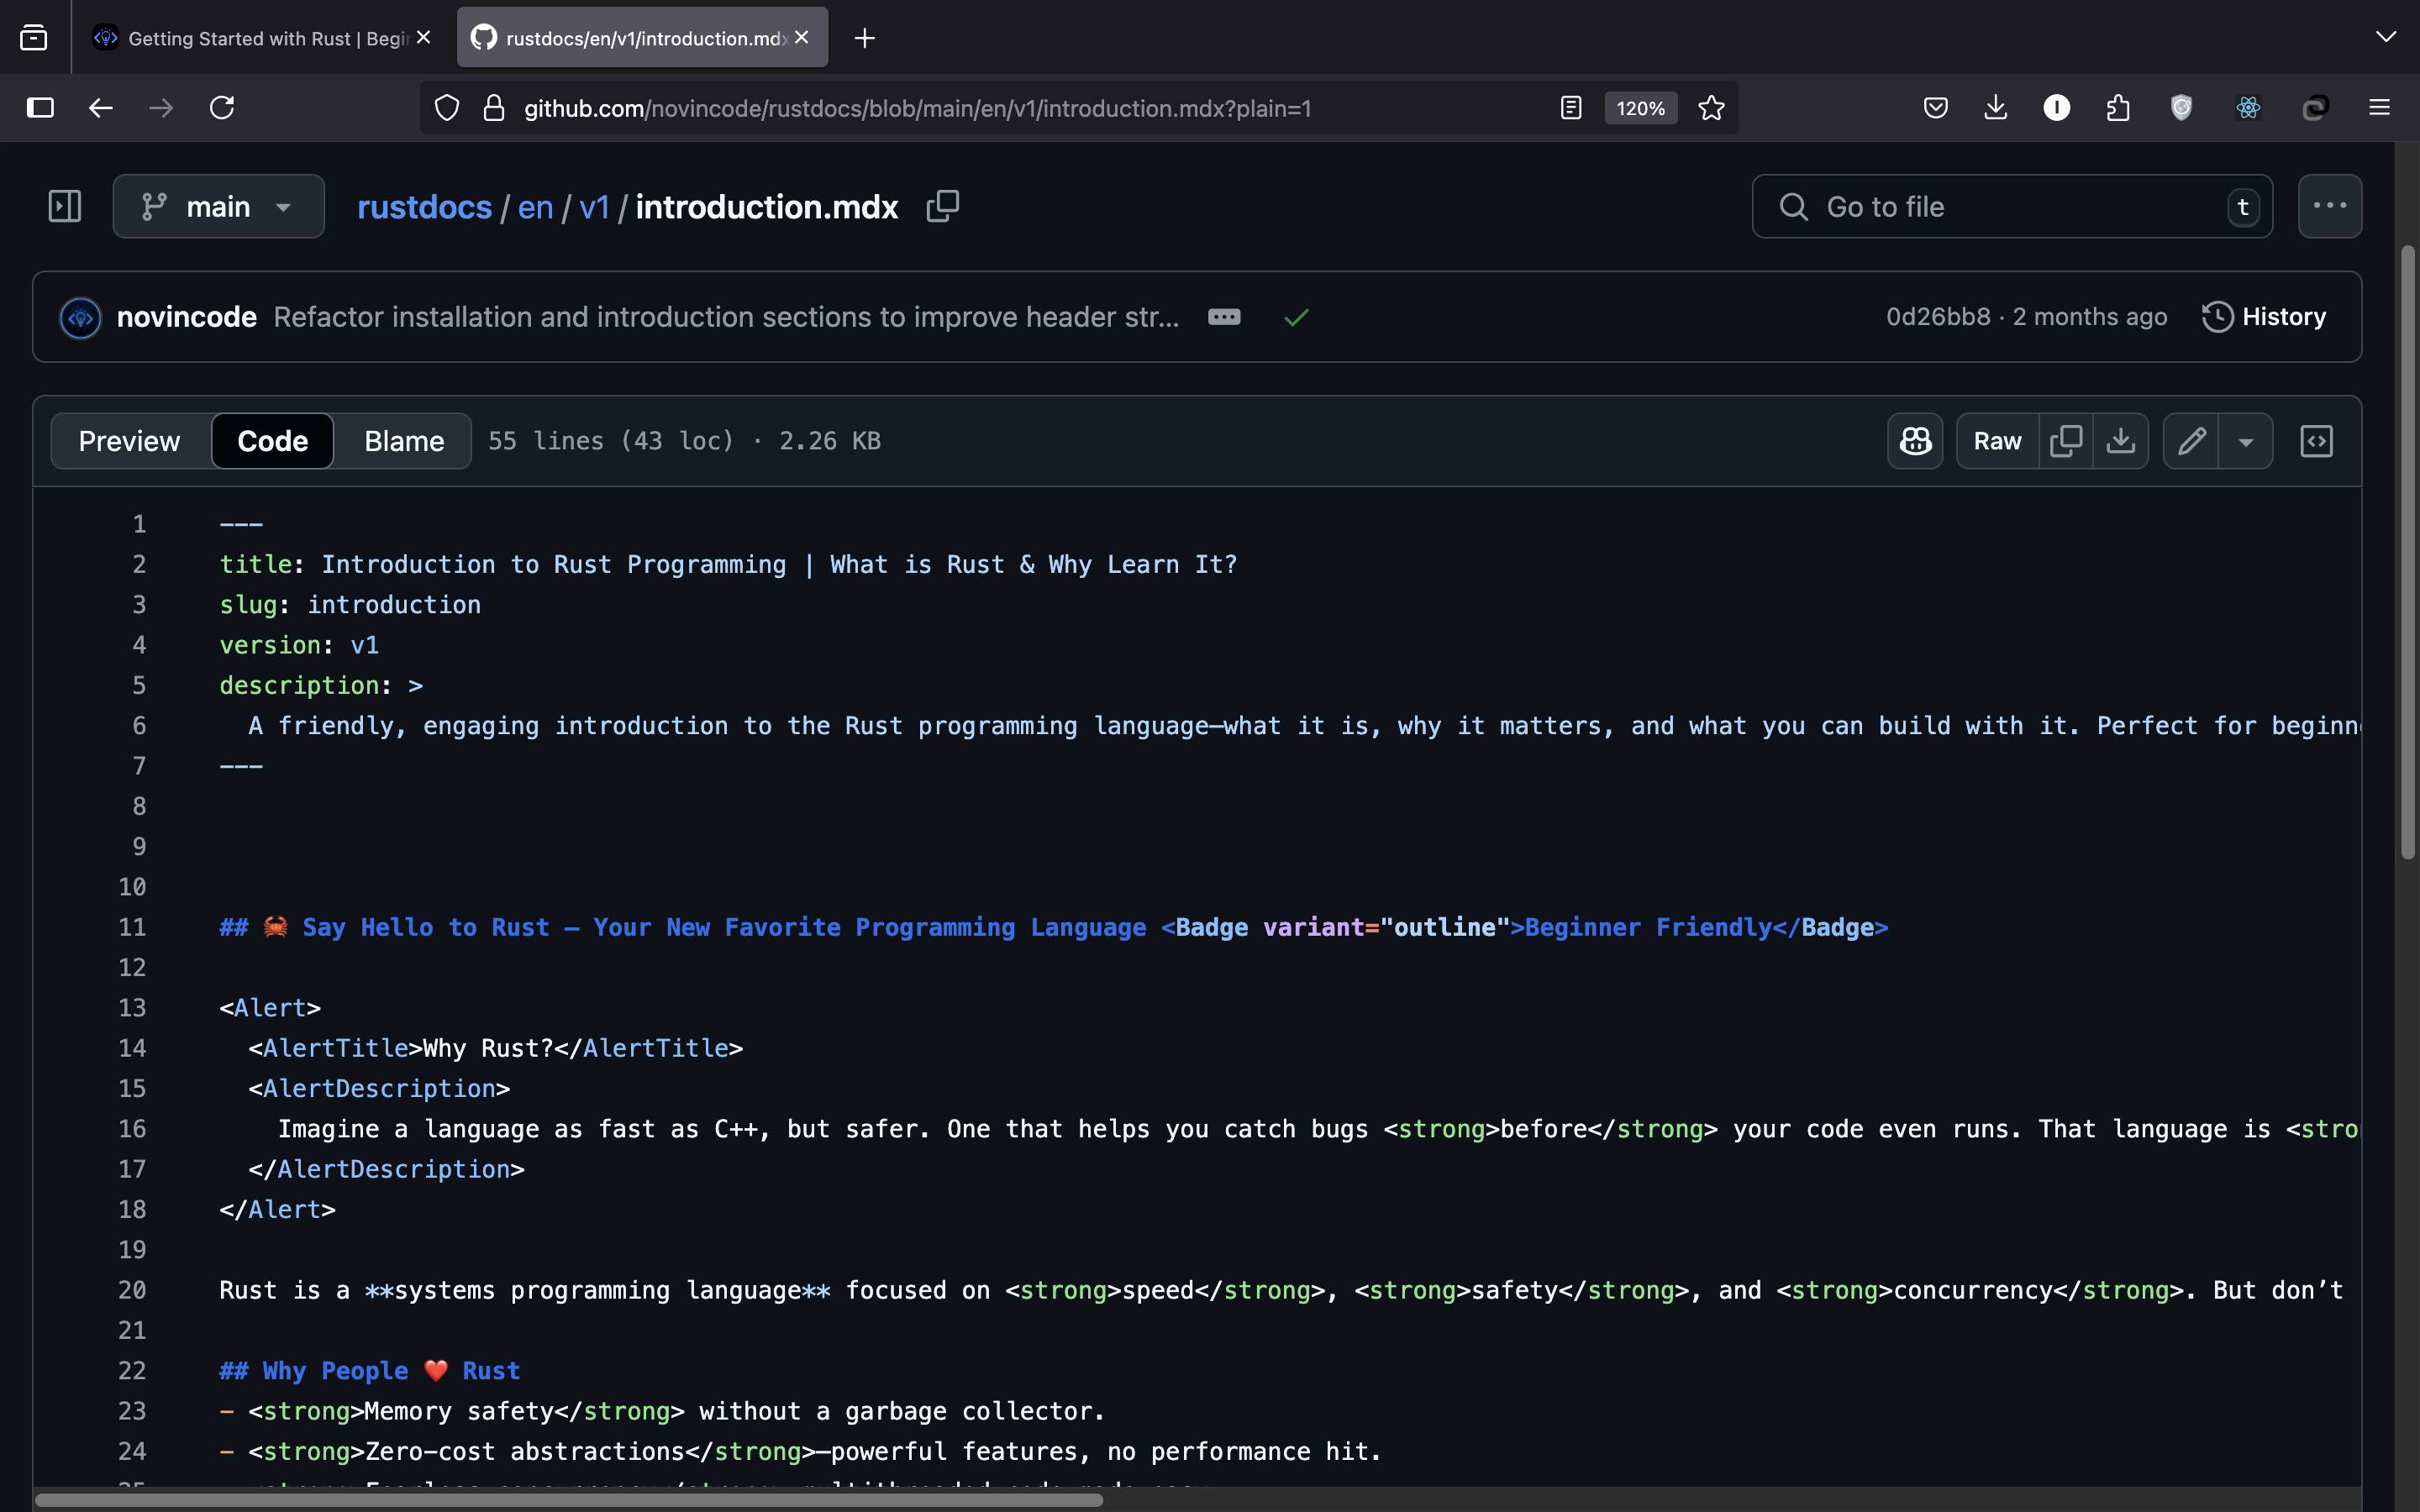
Task: Switch to the Blame tab
Action: (404, 441)
